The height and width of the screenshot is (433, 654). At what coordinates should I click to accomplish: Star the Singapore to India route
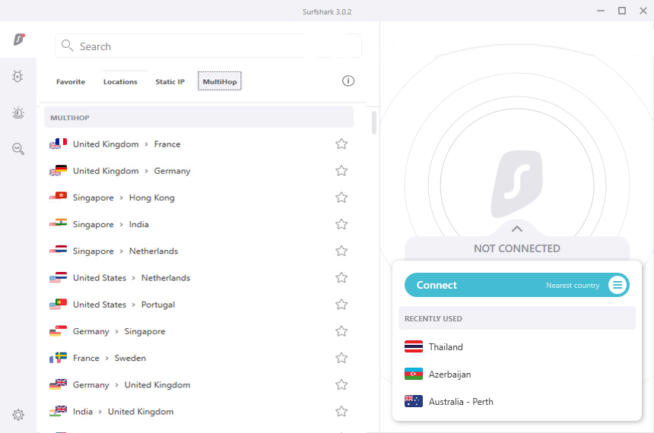[x=342, y=224]
